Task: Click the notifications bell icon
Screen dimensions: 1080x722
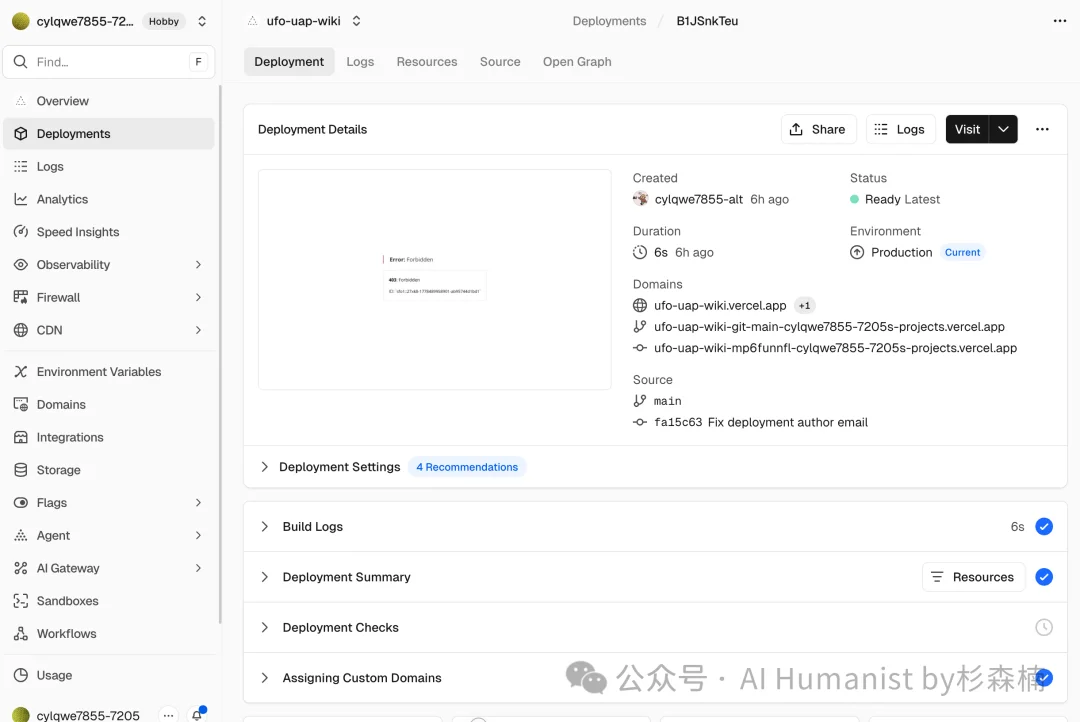Action: point(197,714)
